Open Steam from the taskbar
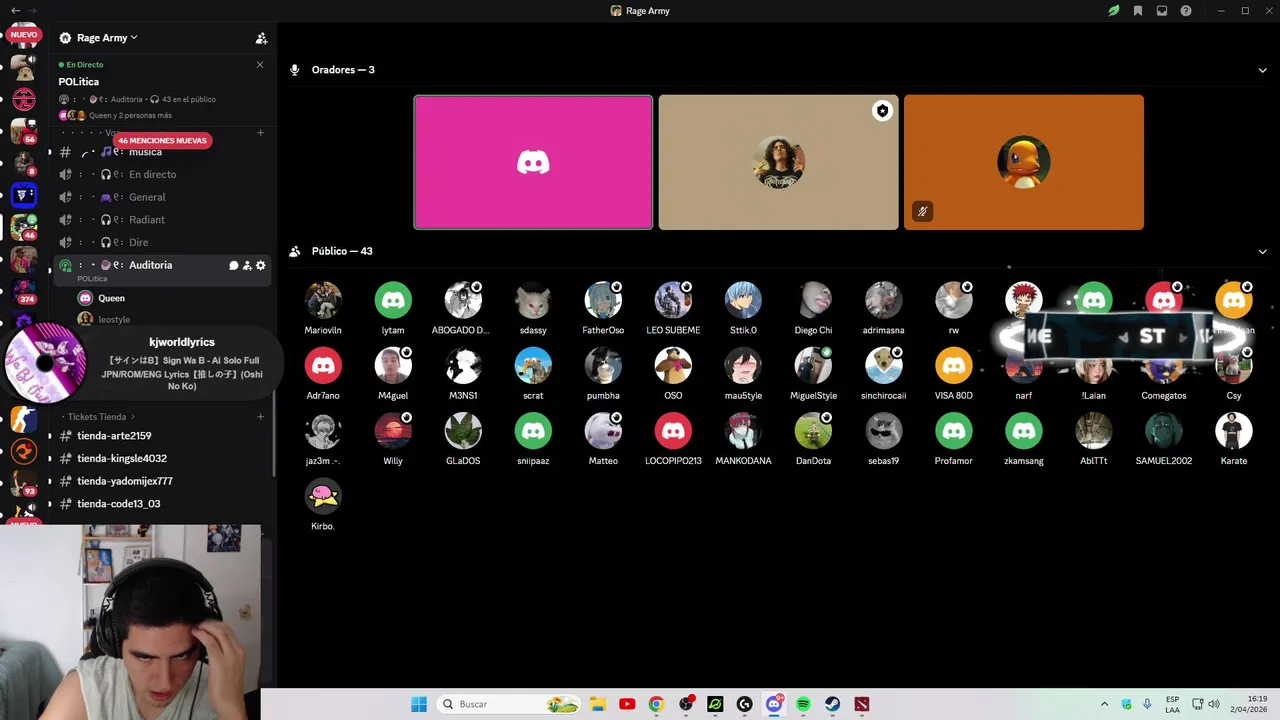 point(832,704)
